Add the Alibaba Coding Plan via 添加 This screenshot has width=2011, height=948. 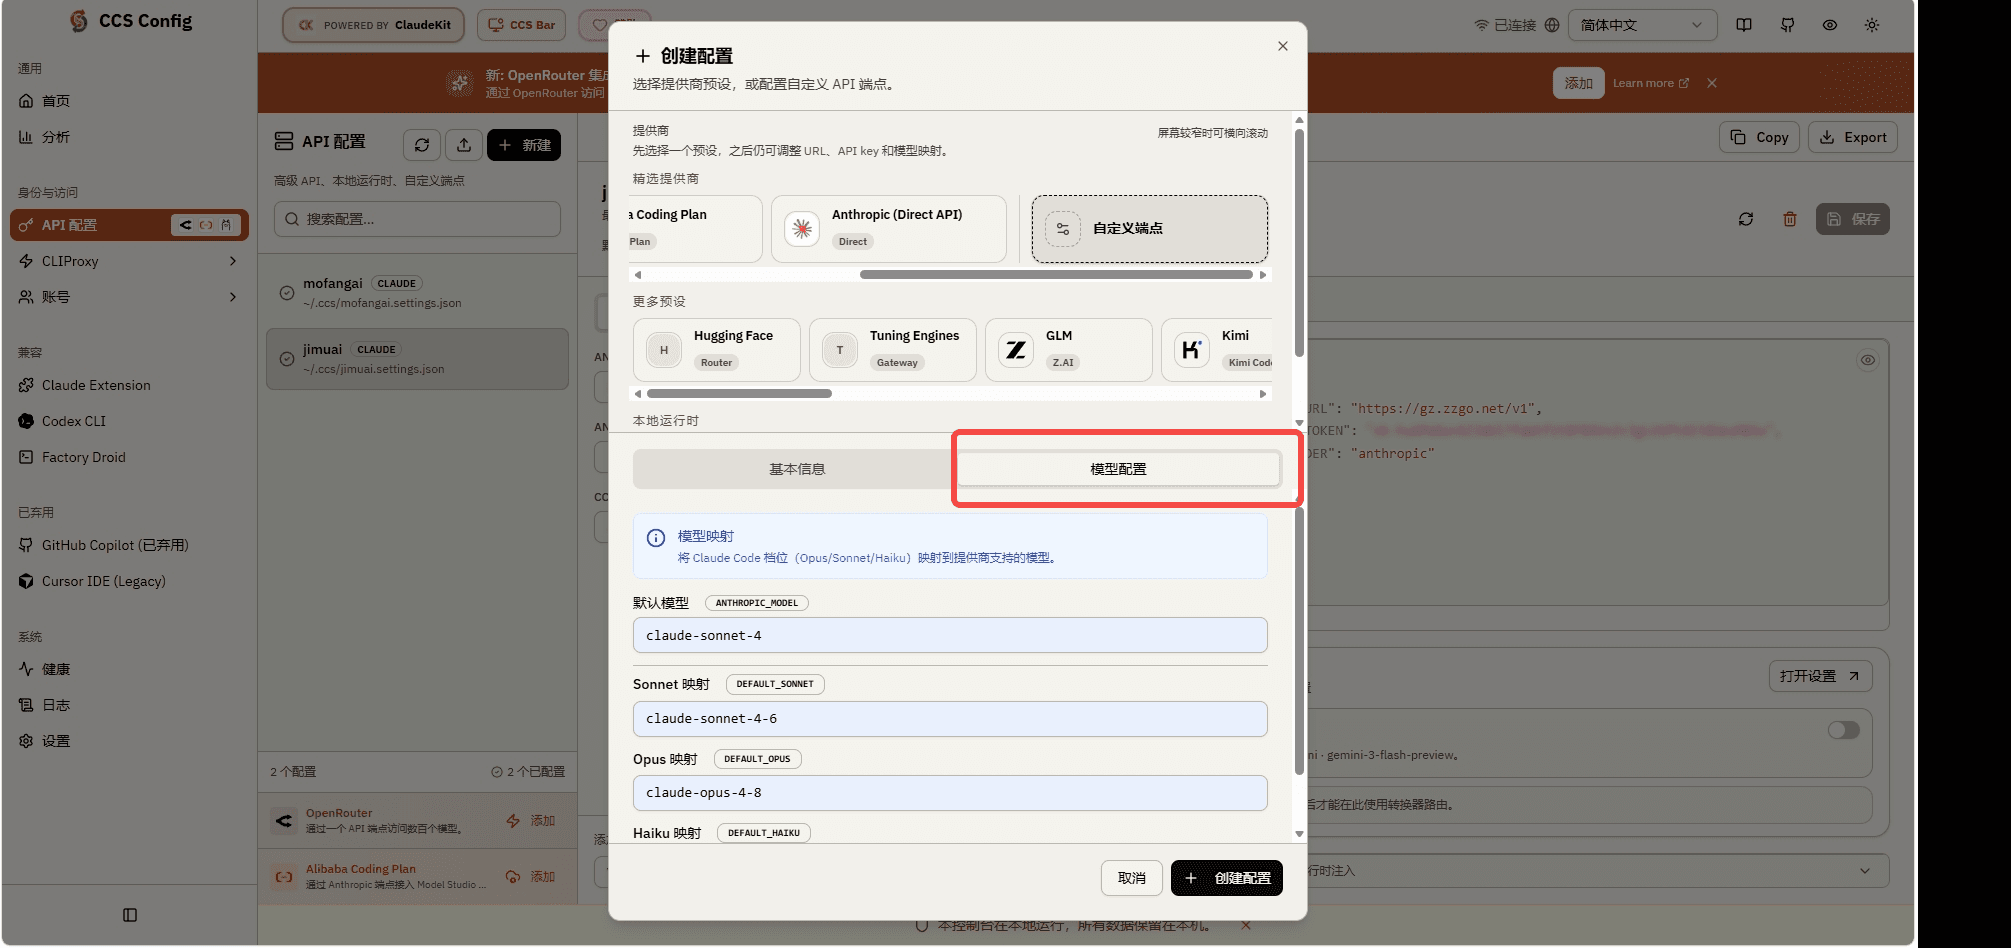coord(530,877)
